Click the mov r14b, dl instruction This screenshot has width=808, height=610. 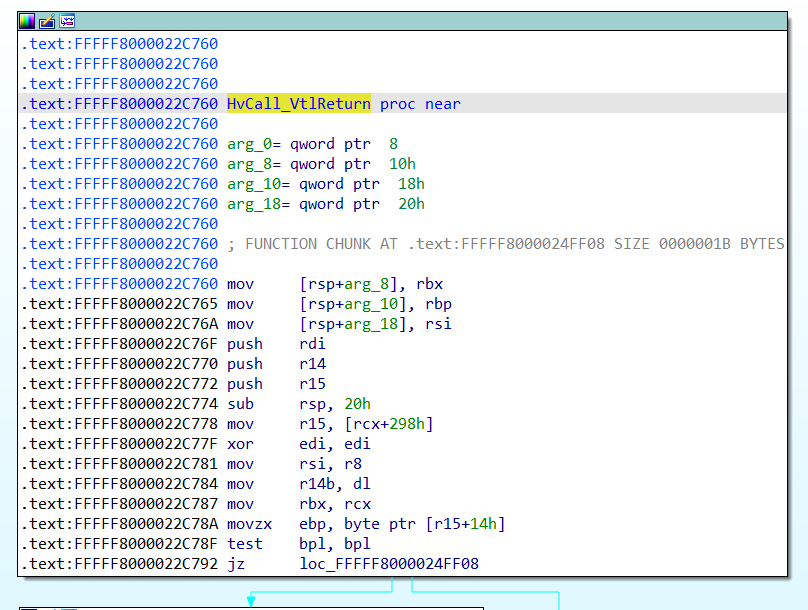pos(299,484)
